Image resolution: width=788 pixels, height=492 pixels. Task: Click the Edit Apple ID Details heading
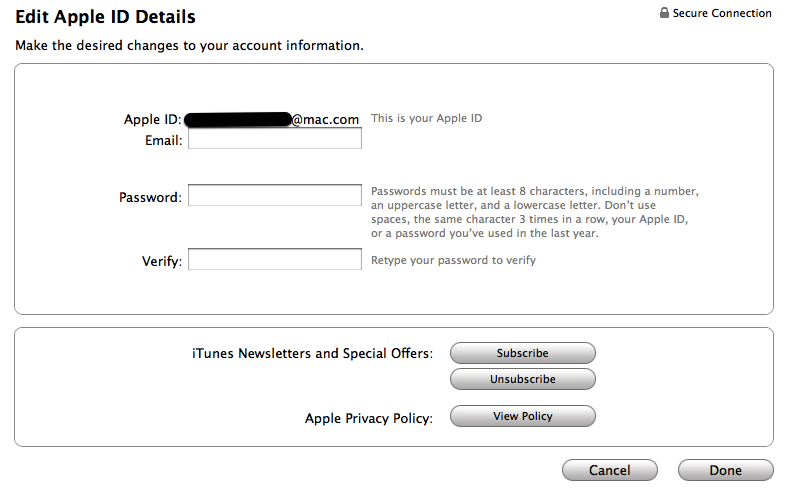tap(105, 17)
